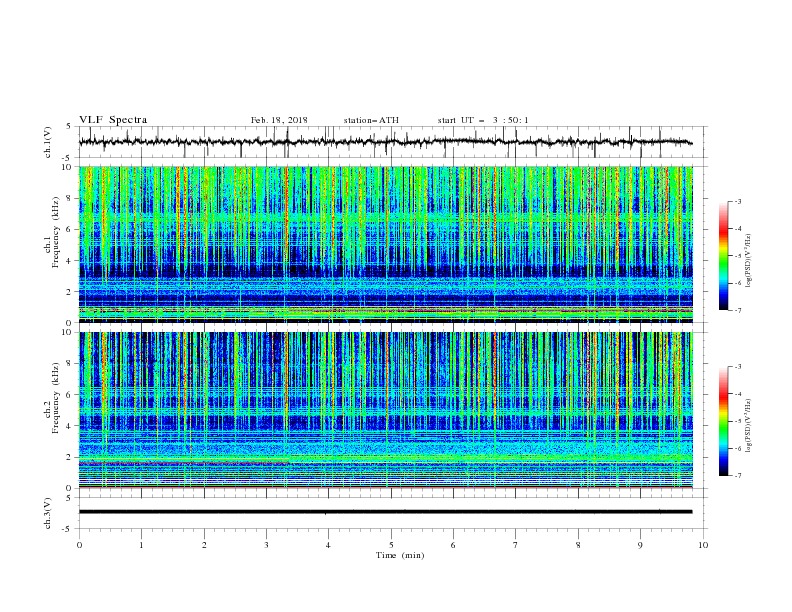
Task: Click inside the ch.1 spectrogram panel
Action: click(x=386, y=244)
